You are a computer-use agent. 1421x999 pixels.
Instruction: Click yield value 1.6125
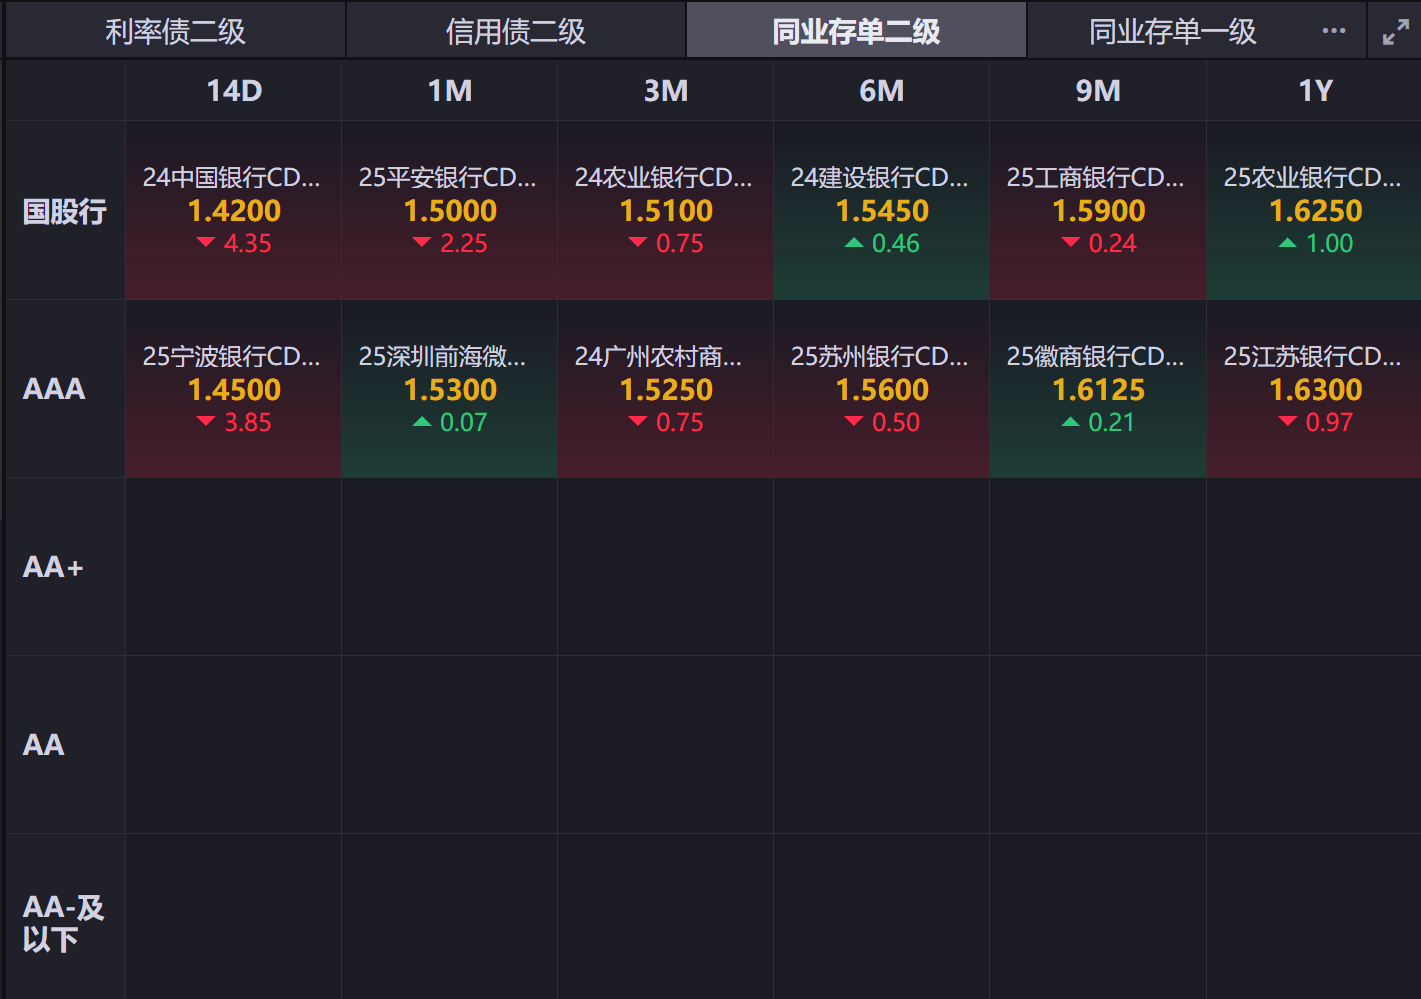(x=1098, y=390)
